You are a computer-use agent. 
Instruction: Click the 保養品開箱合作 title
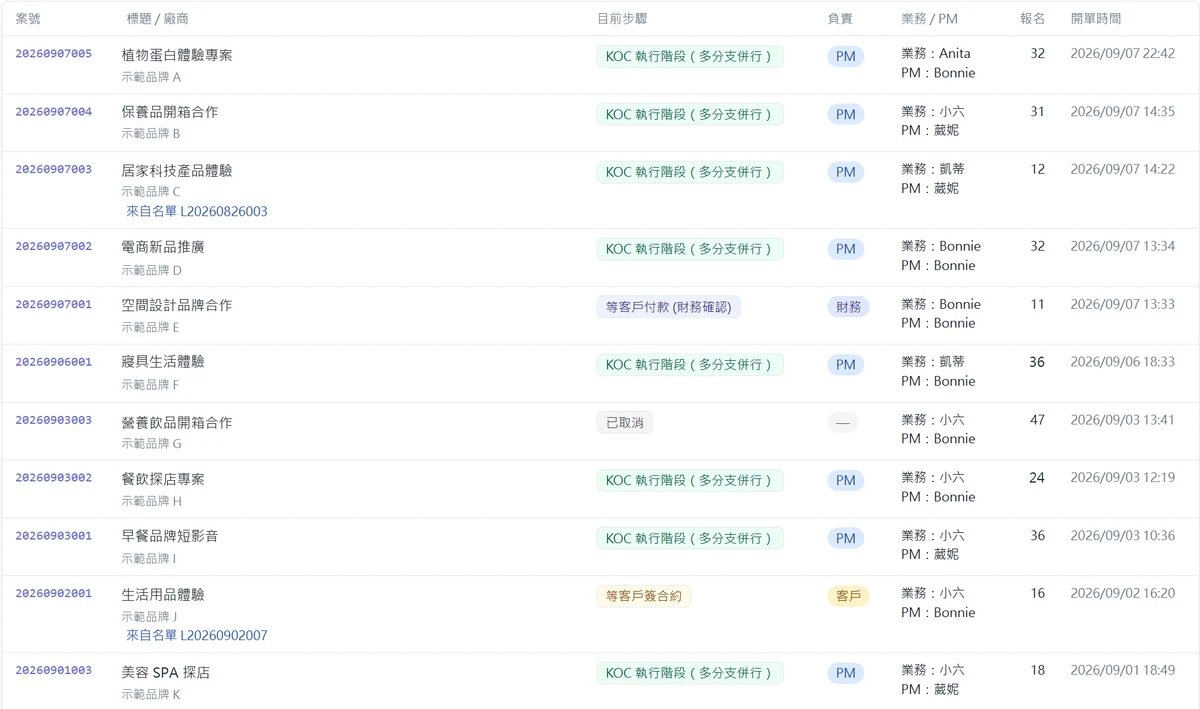[170, 112]
